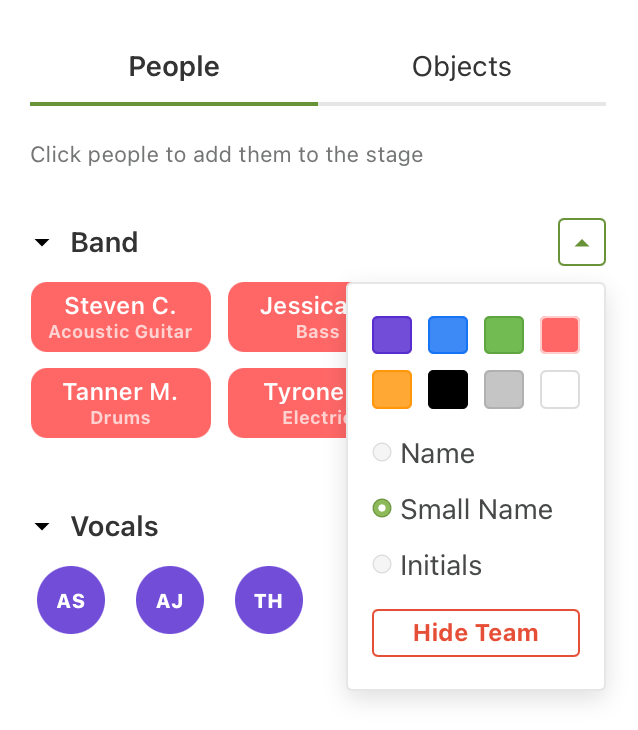The image size is (638, 730).
Task: Add Steven C. acoustic guitar to stage
Action: point(121,317)
